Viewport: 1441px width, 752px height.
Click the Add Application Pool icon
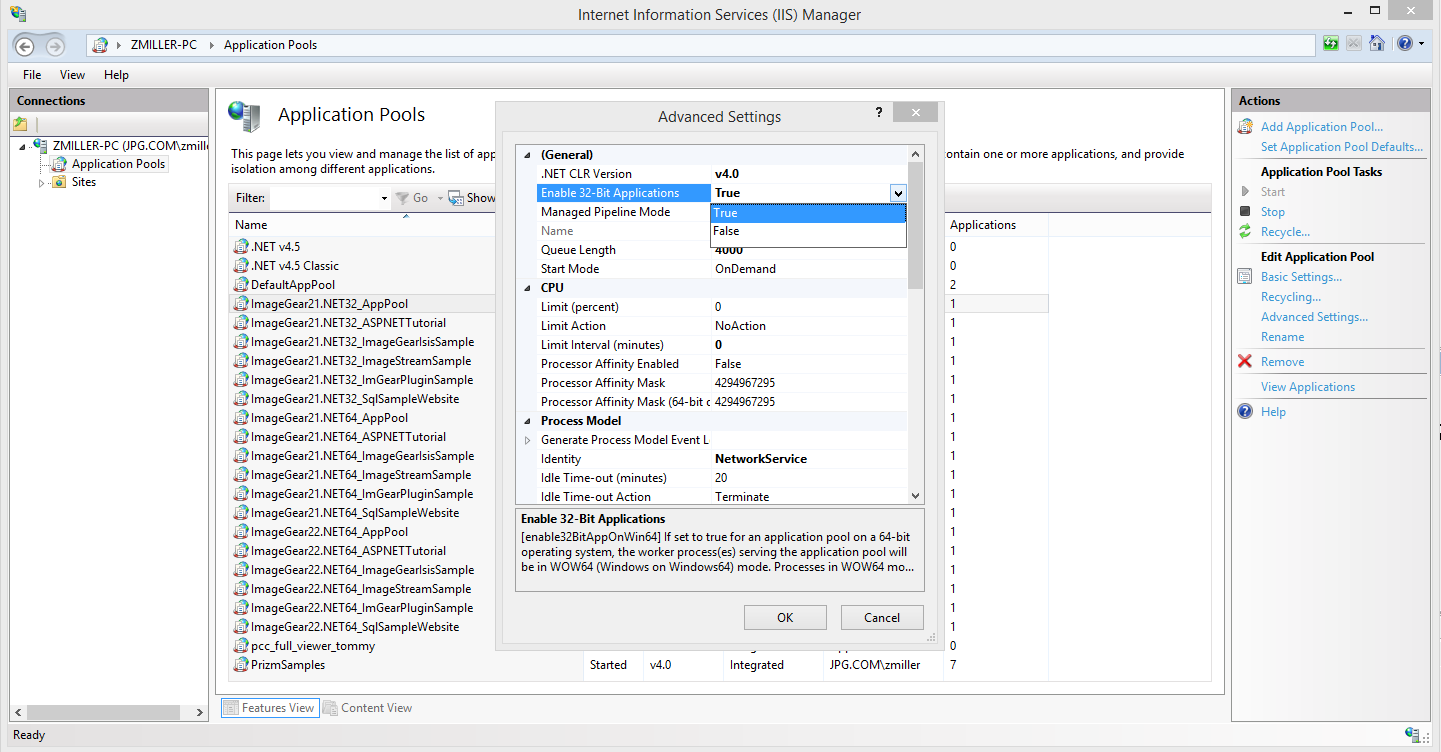tap(1245, 127)
